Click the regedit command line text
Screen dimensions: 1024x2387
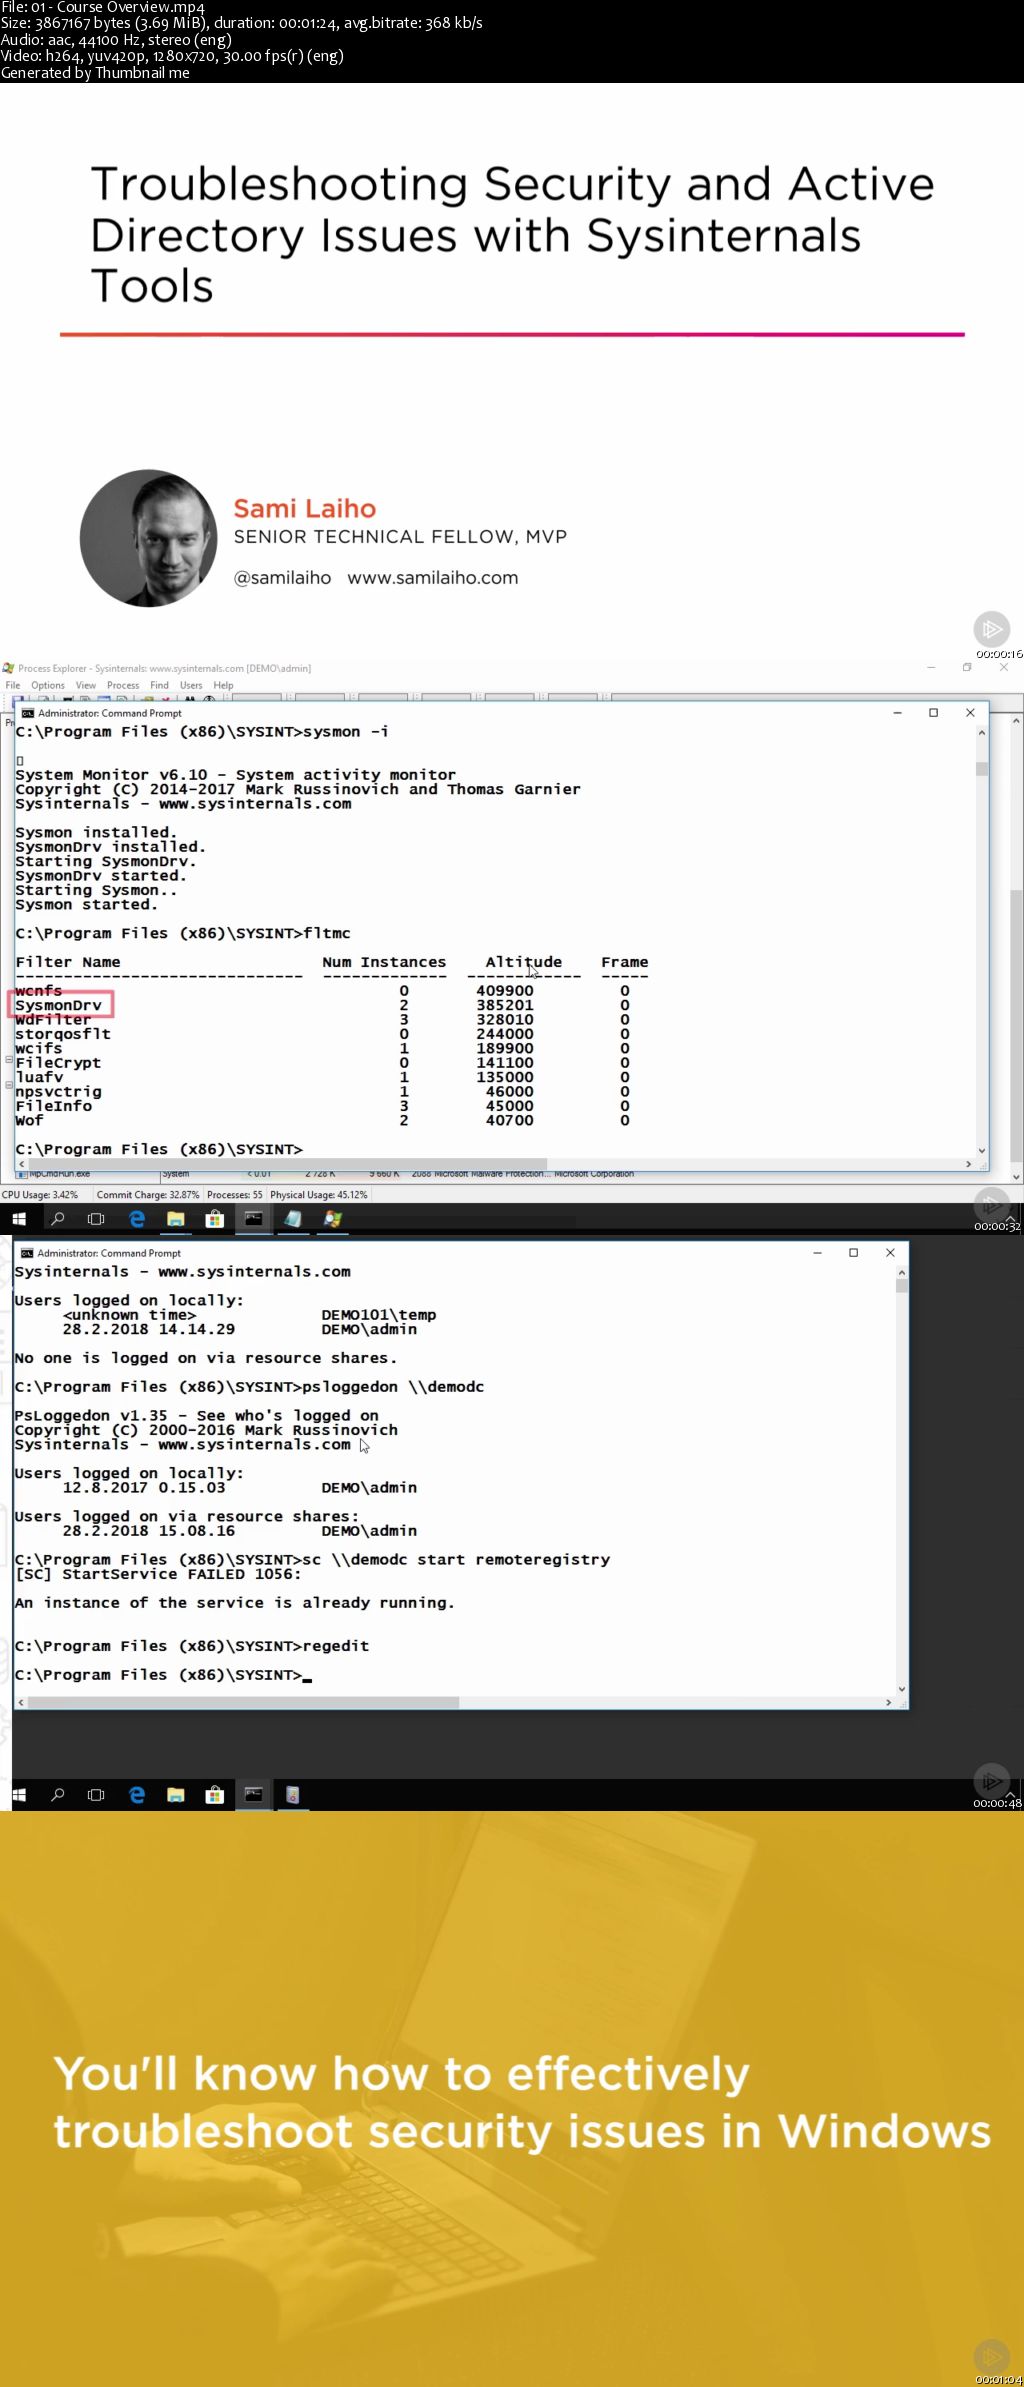pos(192,1646)
